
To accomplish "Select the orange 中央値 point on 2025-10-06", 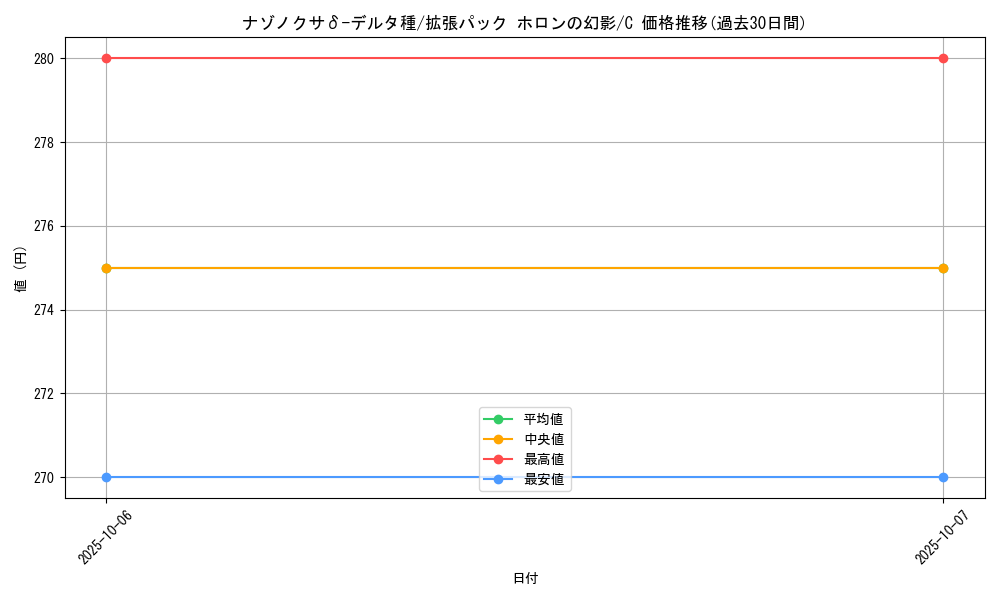I will pos(106,268).
